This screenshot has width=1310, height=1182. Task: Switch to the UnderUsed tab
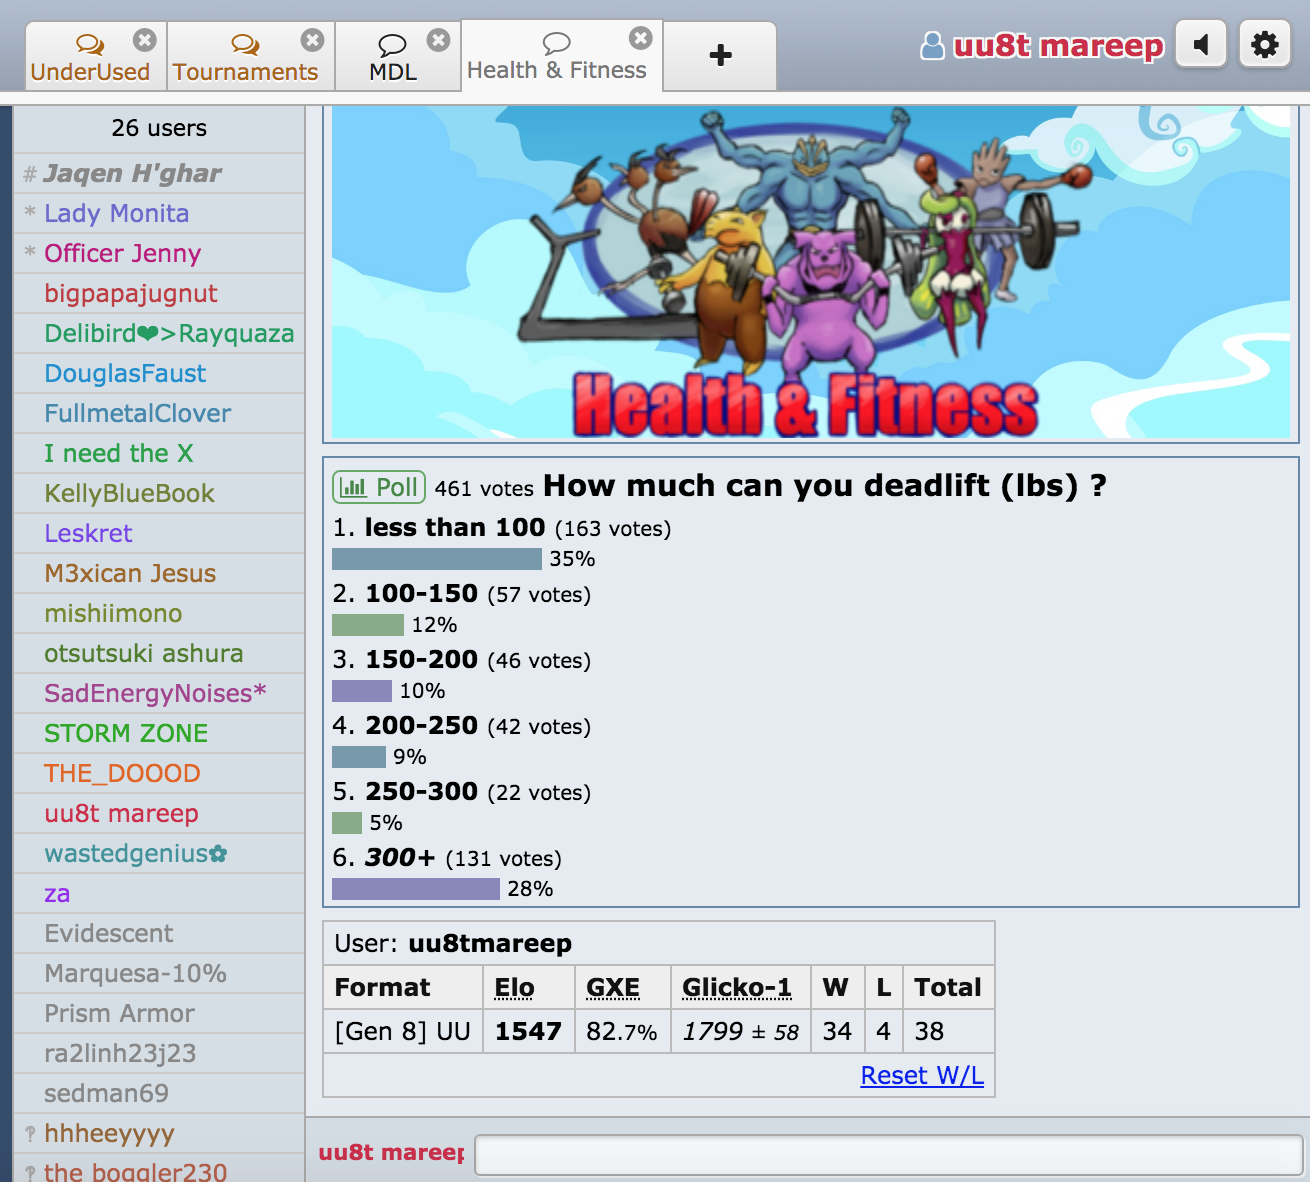pos(90,58)
